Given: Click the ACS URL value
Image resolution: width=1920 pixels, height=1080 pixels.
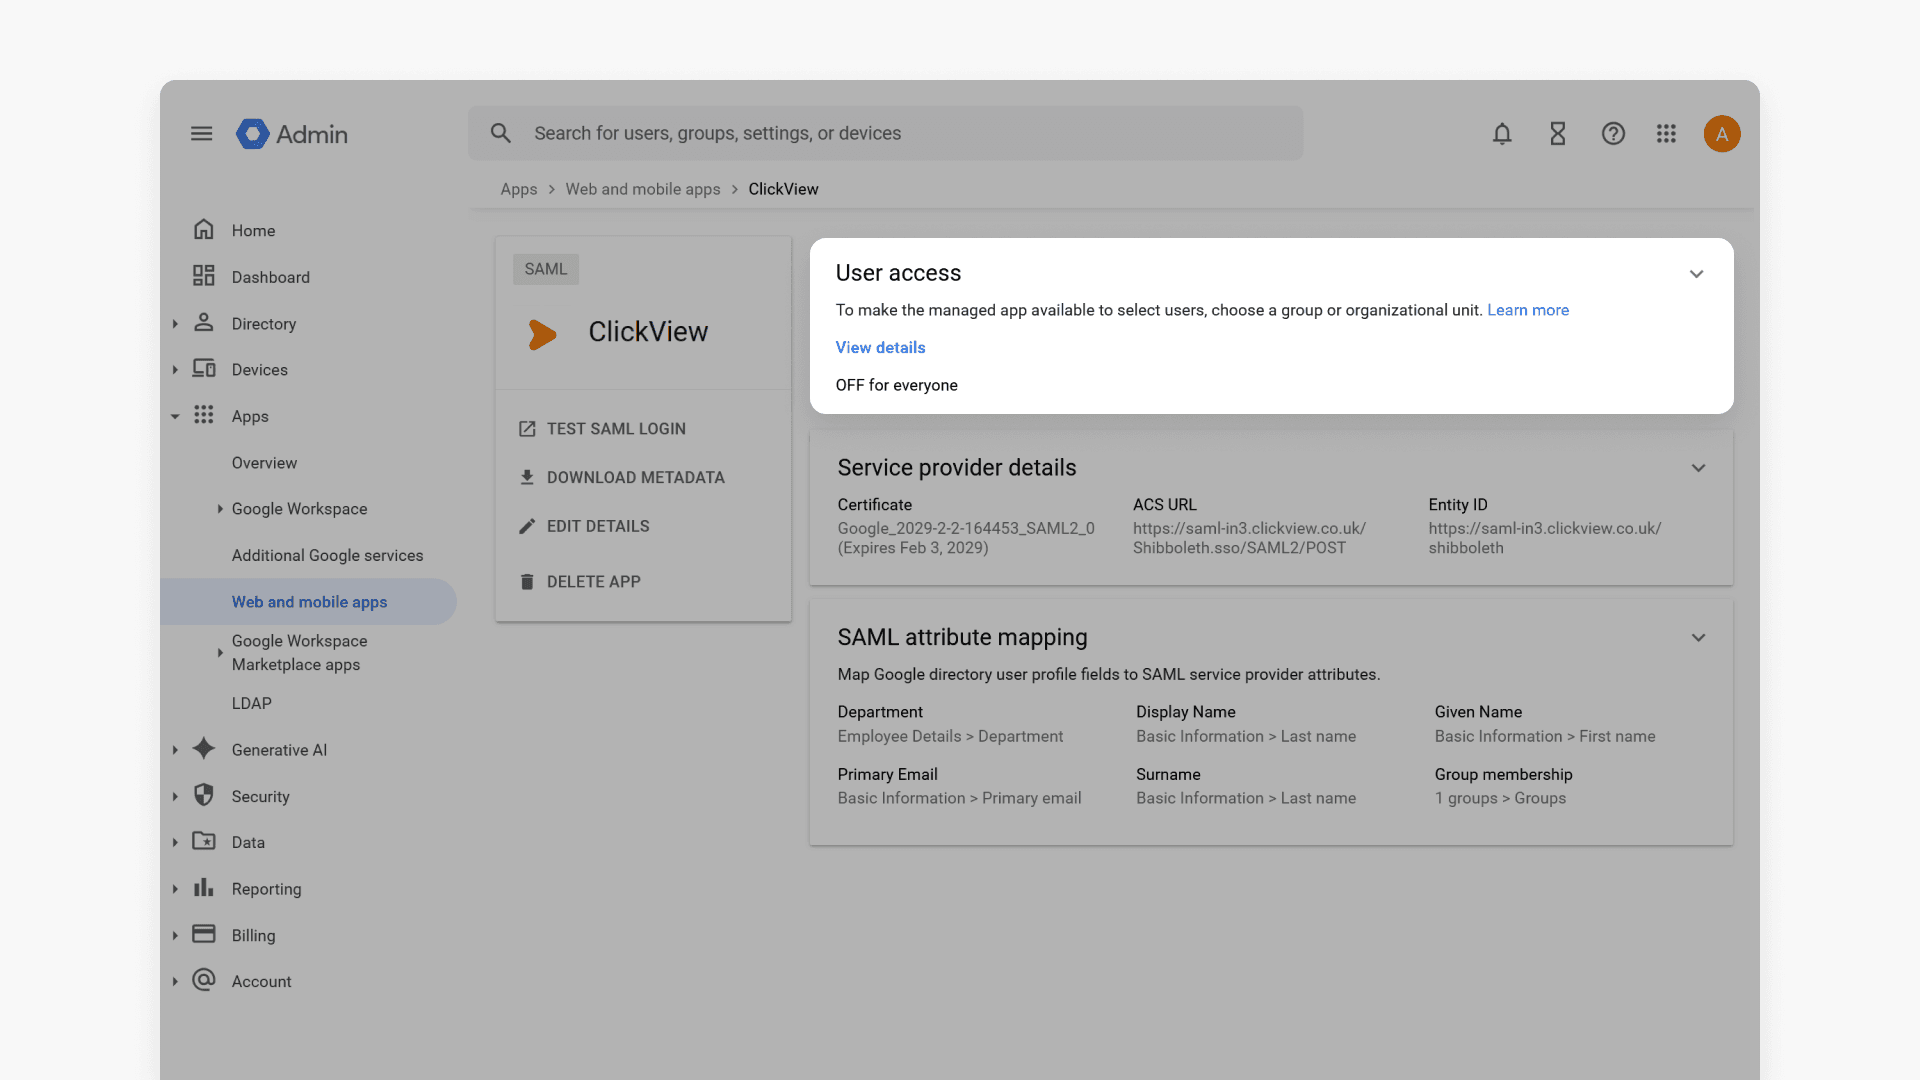Looking at the screenshot, I should [1249, 538].
